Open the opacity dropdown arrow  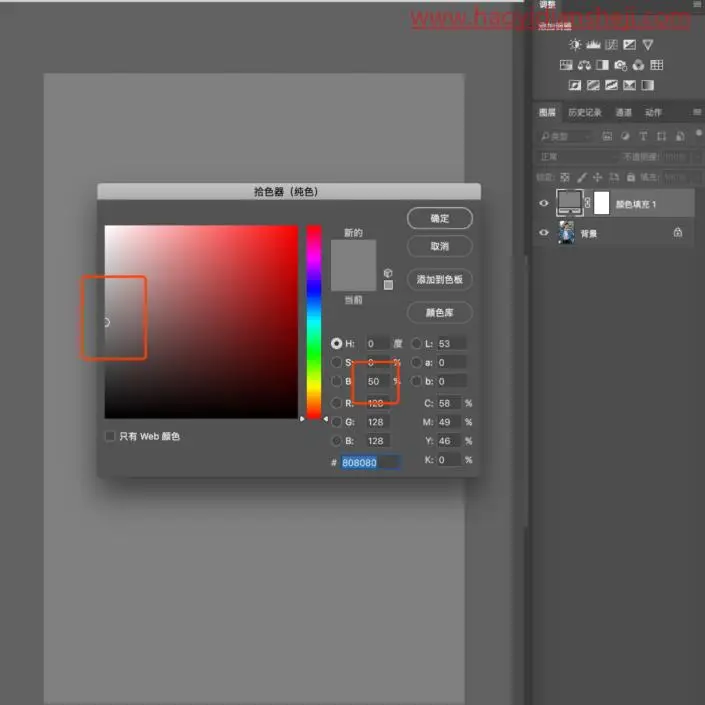point(697,156)
